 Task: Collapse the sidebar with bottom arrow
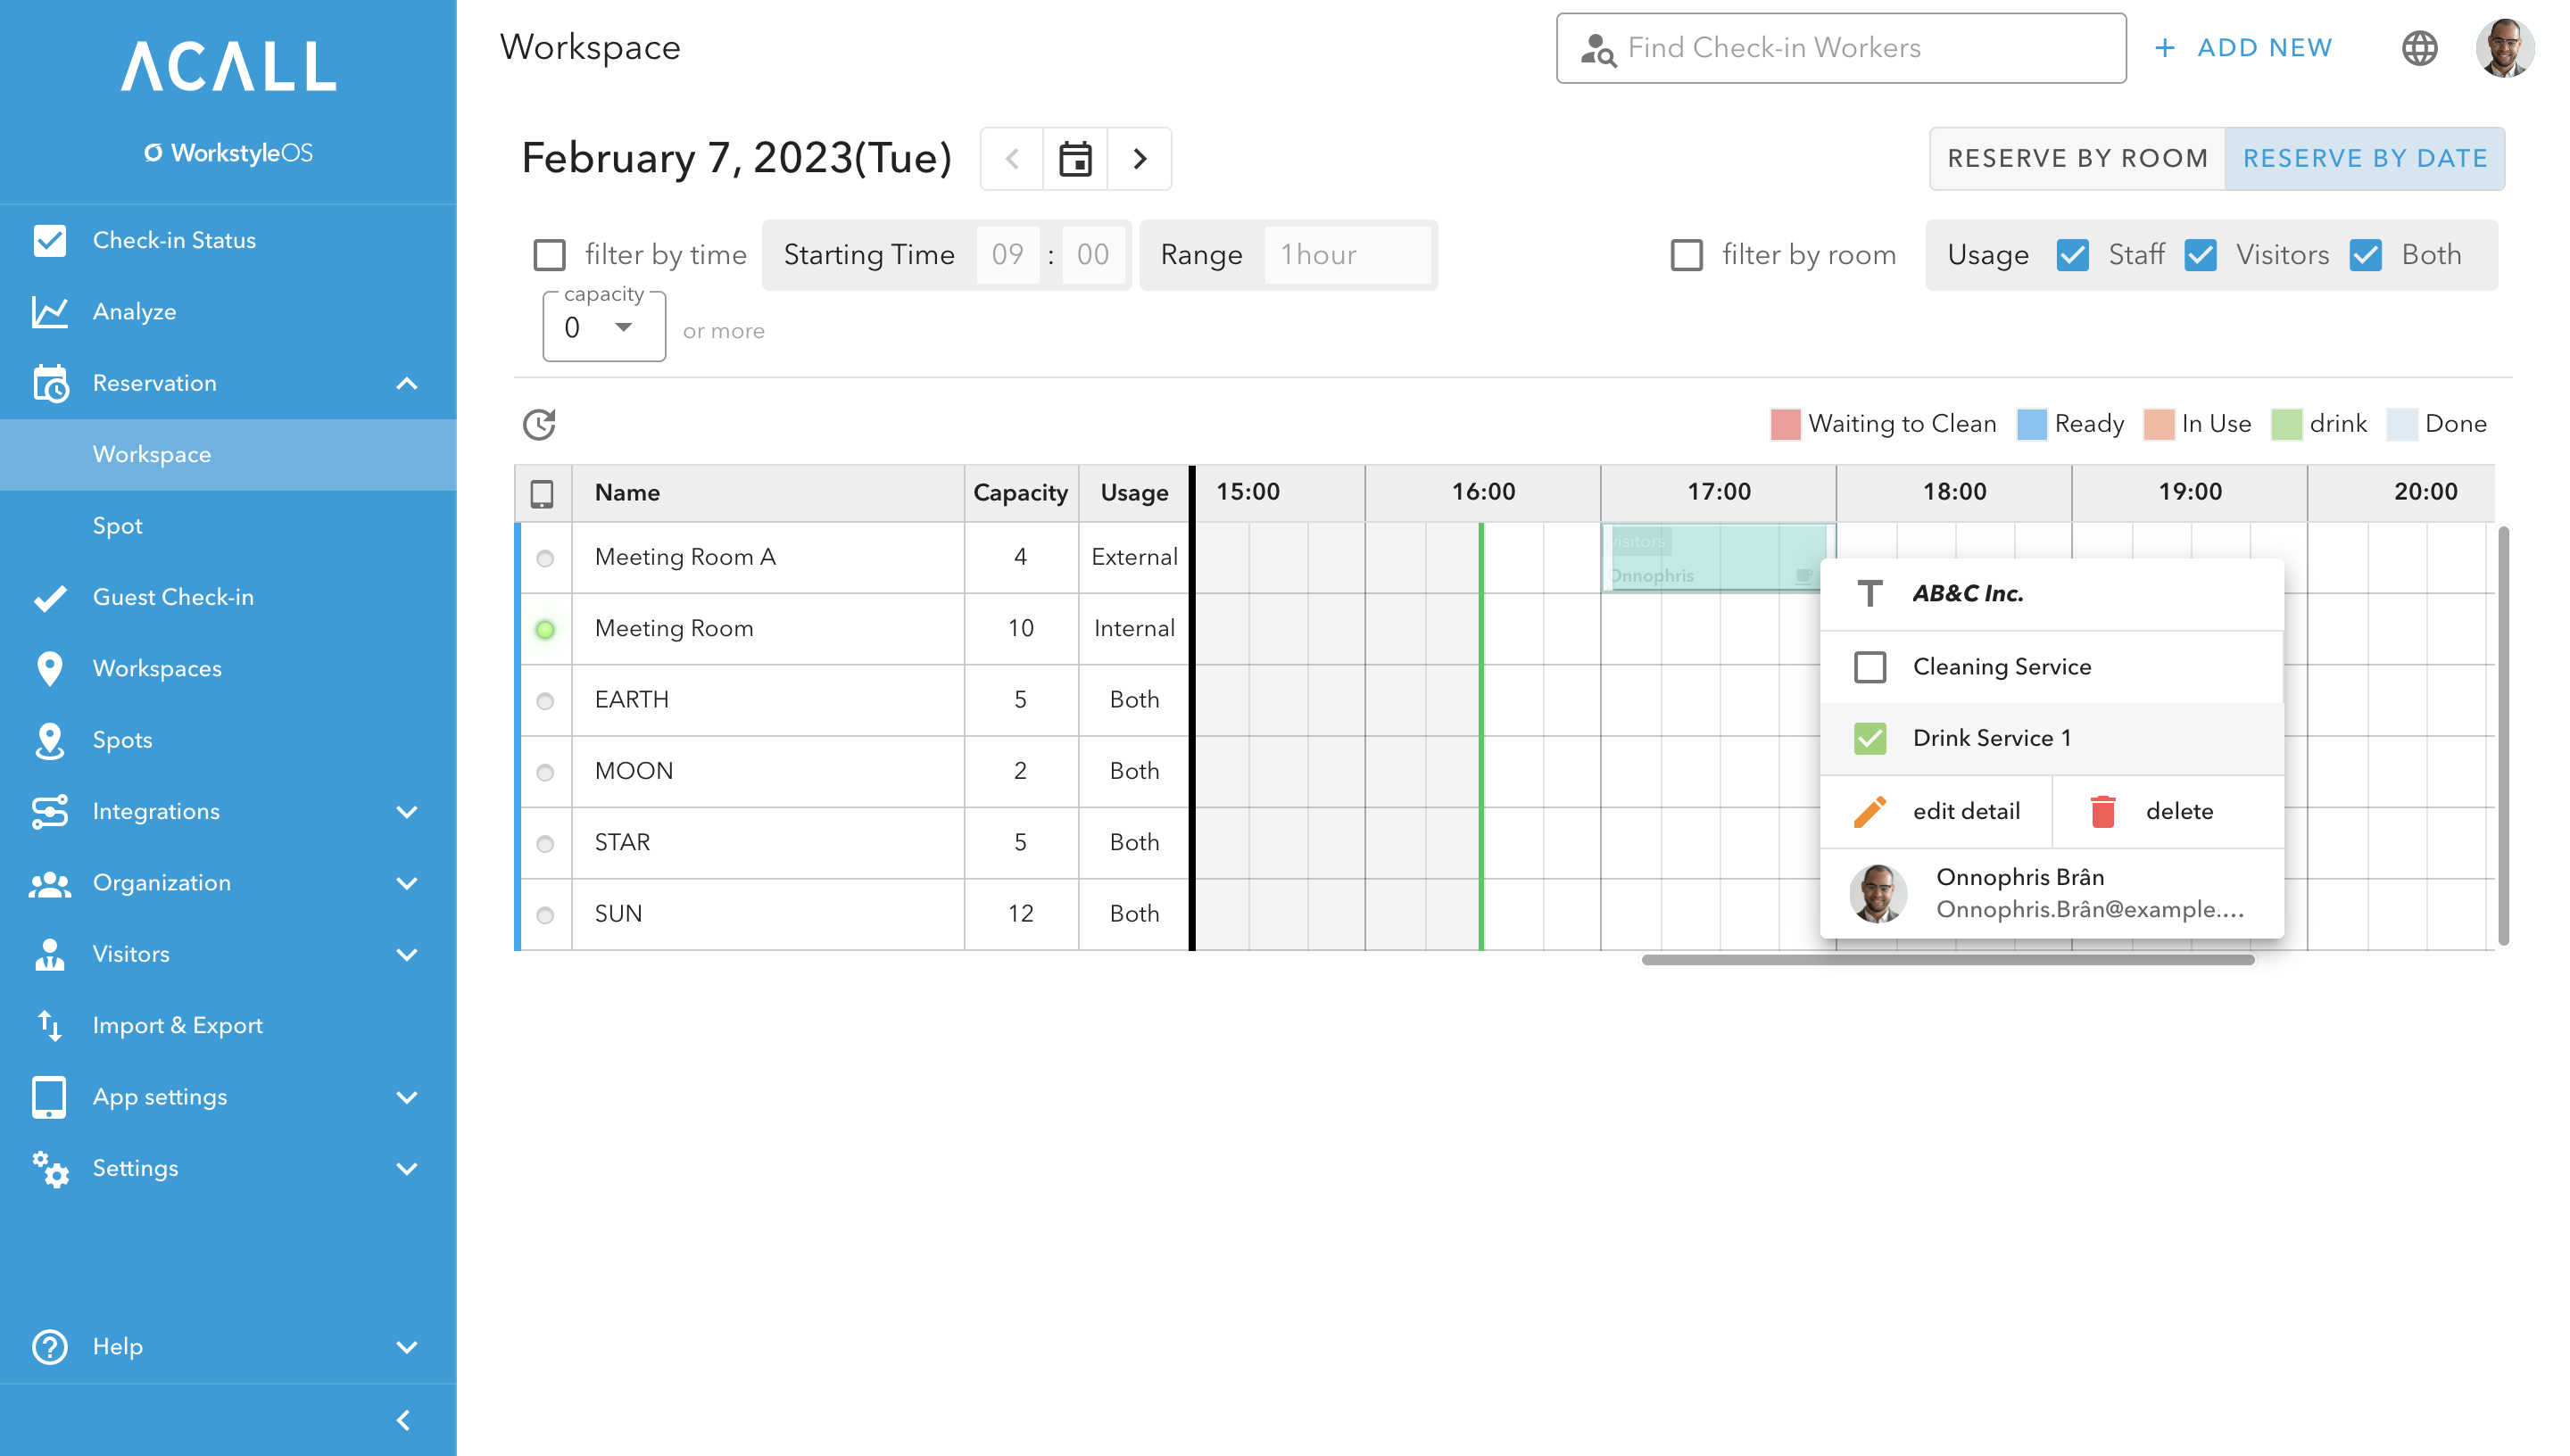click(403, 1420)
